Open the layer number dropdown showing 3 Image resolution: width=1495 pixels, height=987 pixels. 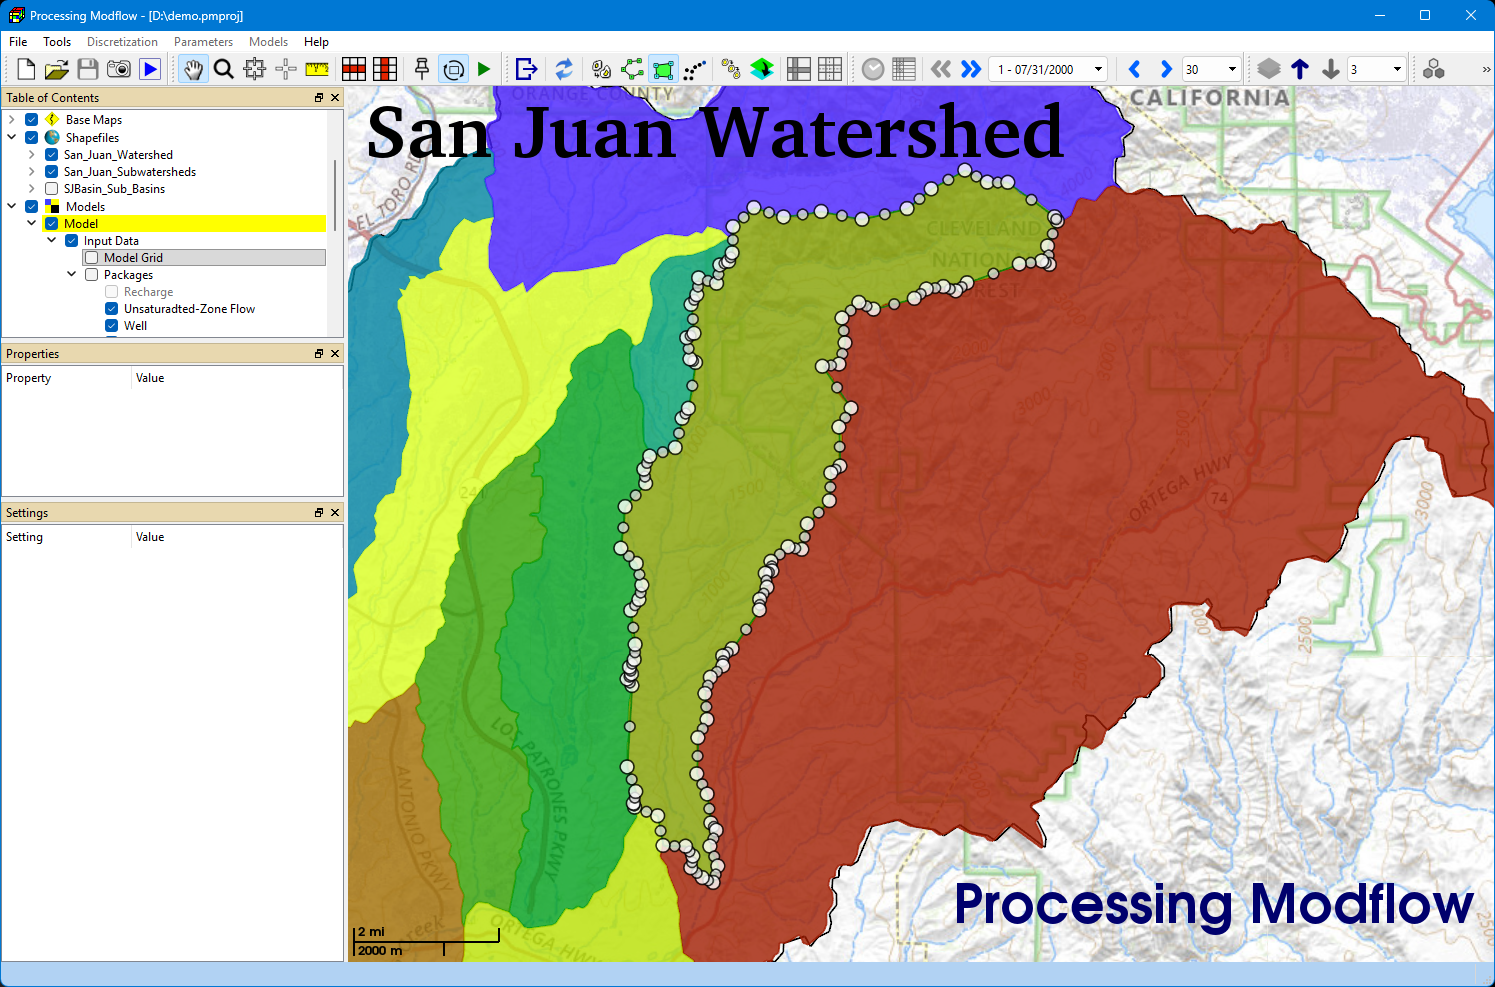pos(1376,69)
